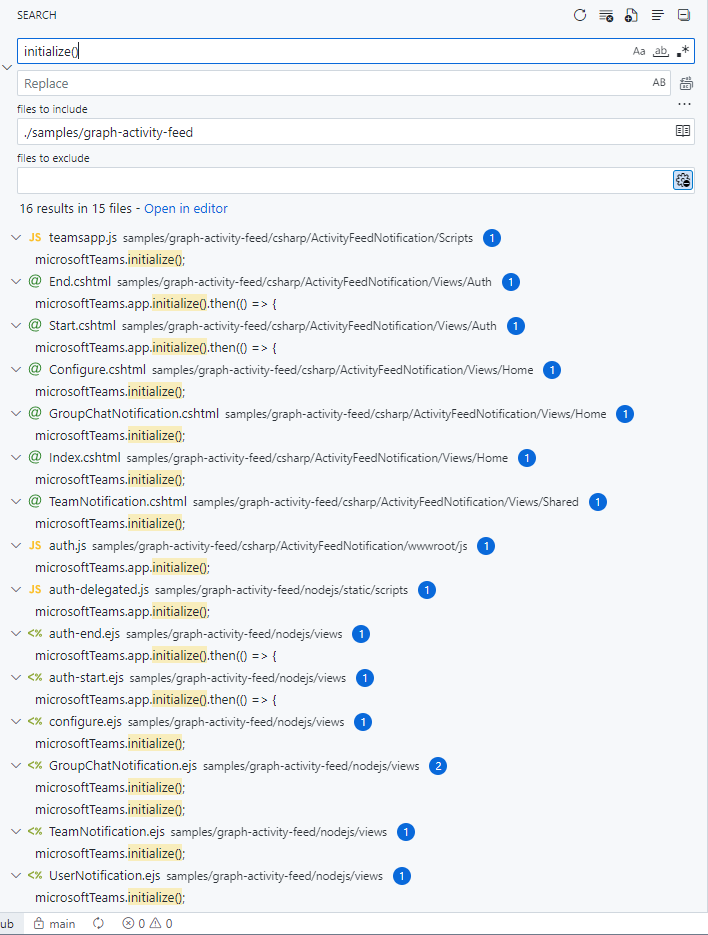Disable Use Exclude Settings and Ignore Files
Screen dimensions: 708x935
[x=682, y=180]
